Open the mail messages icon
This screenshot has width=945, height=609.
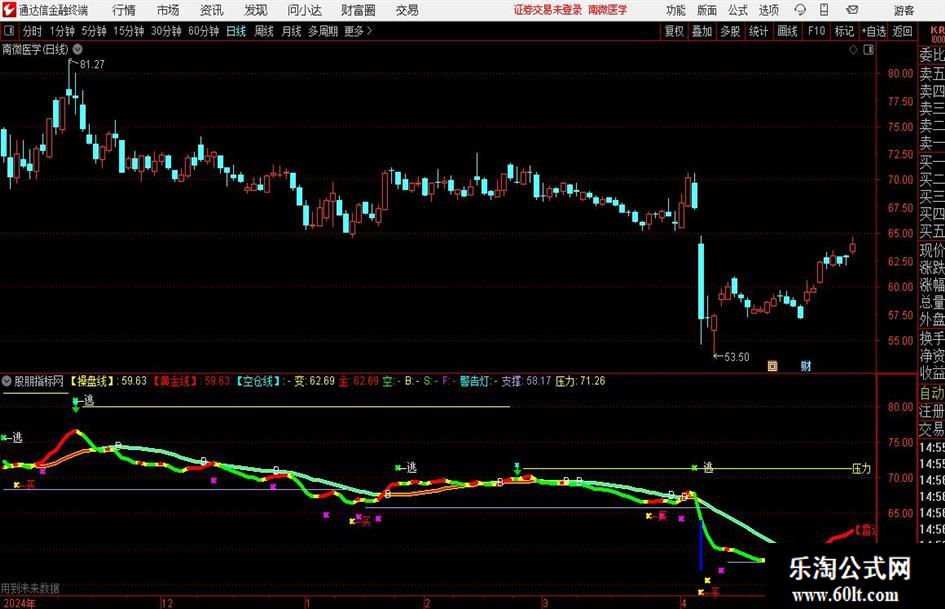[852, 10]
